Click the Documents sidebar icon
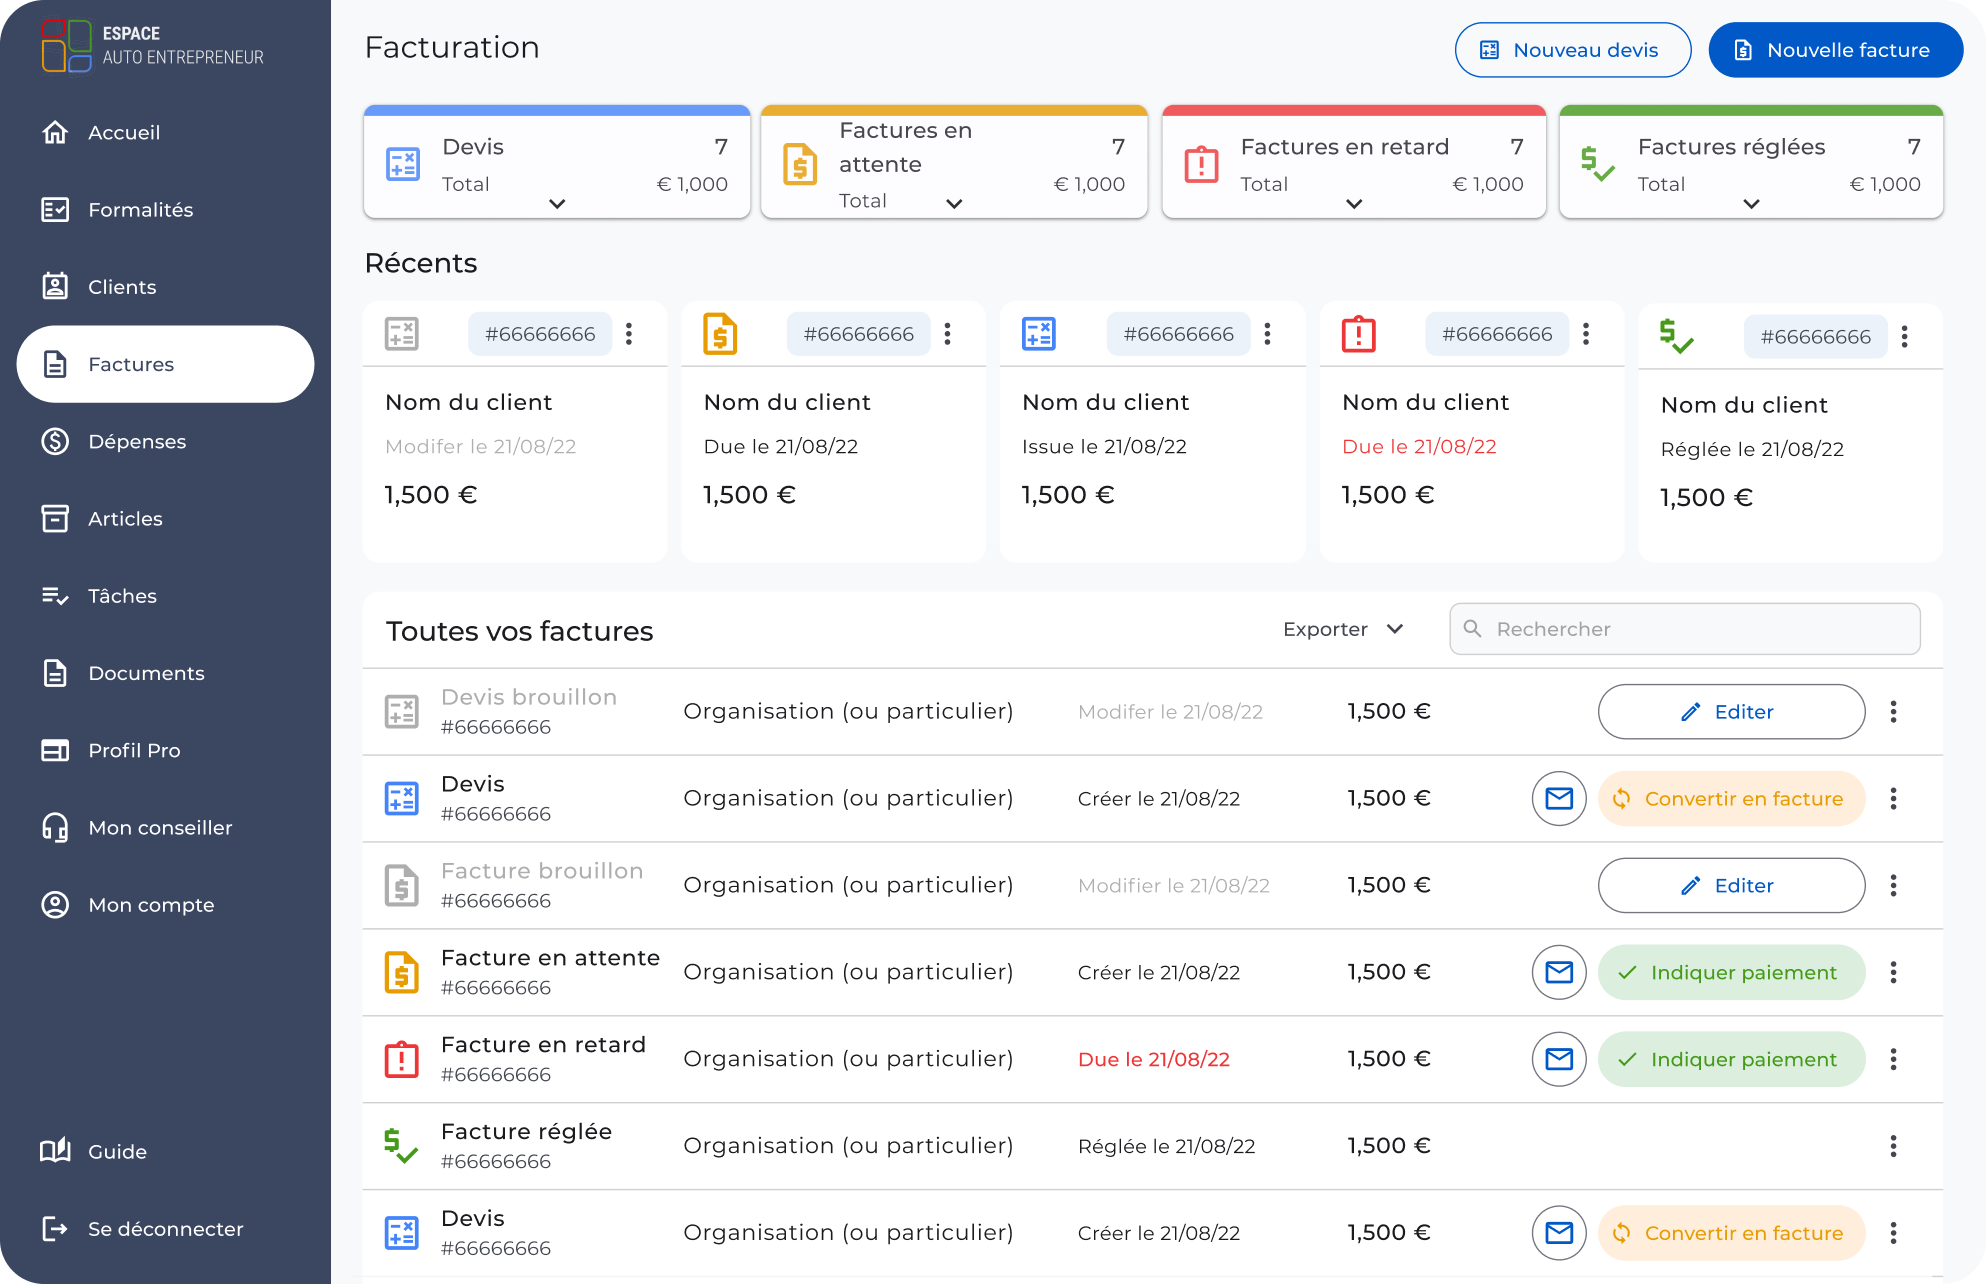Image resolution: width=1986 pixels, height=1284 pixels. (x=55, y=673)
